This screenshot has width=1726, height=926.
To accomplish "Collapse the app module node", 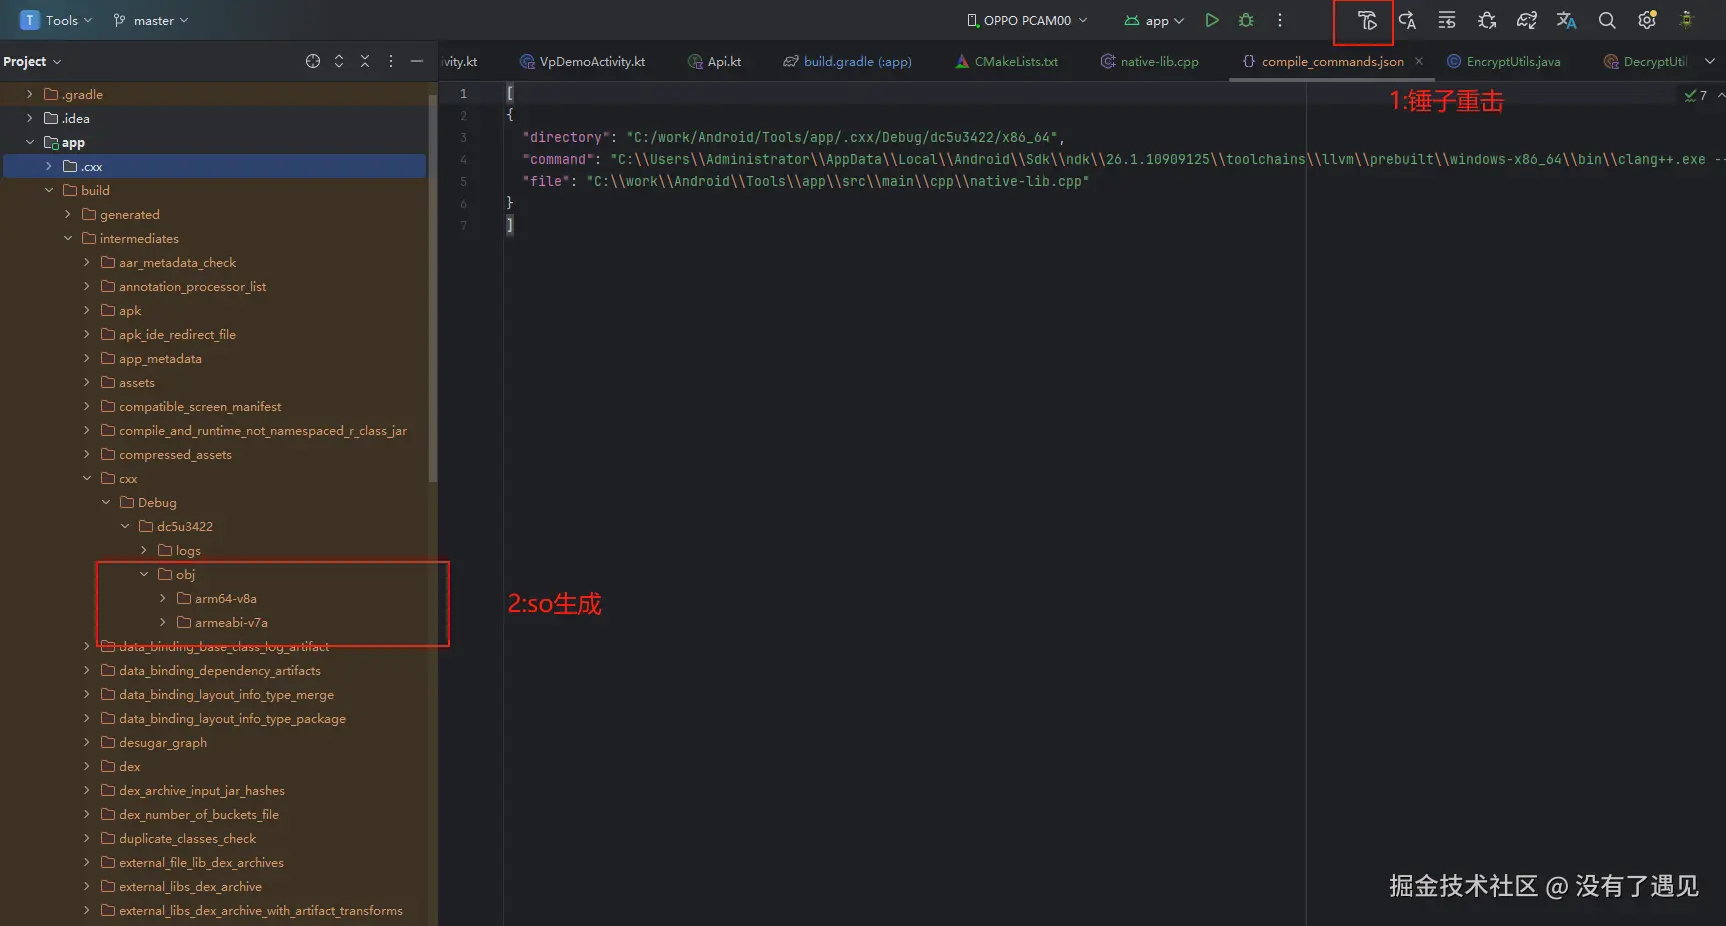I will pyautogui.click(x=29, y=142).
